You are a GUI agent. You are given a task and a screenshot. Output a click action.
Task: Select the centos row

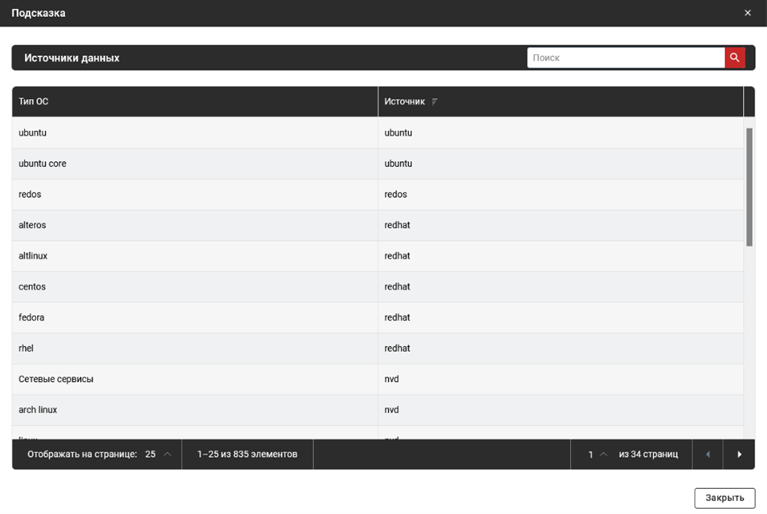pyautogui.click(x=378, y=287)
